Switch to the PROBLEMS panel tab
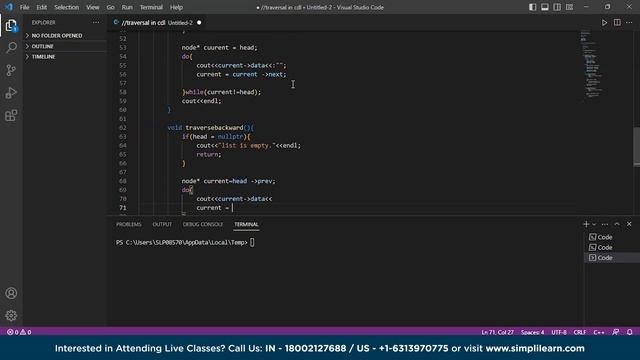640x360 pixels. [129, 224]
